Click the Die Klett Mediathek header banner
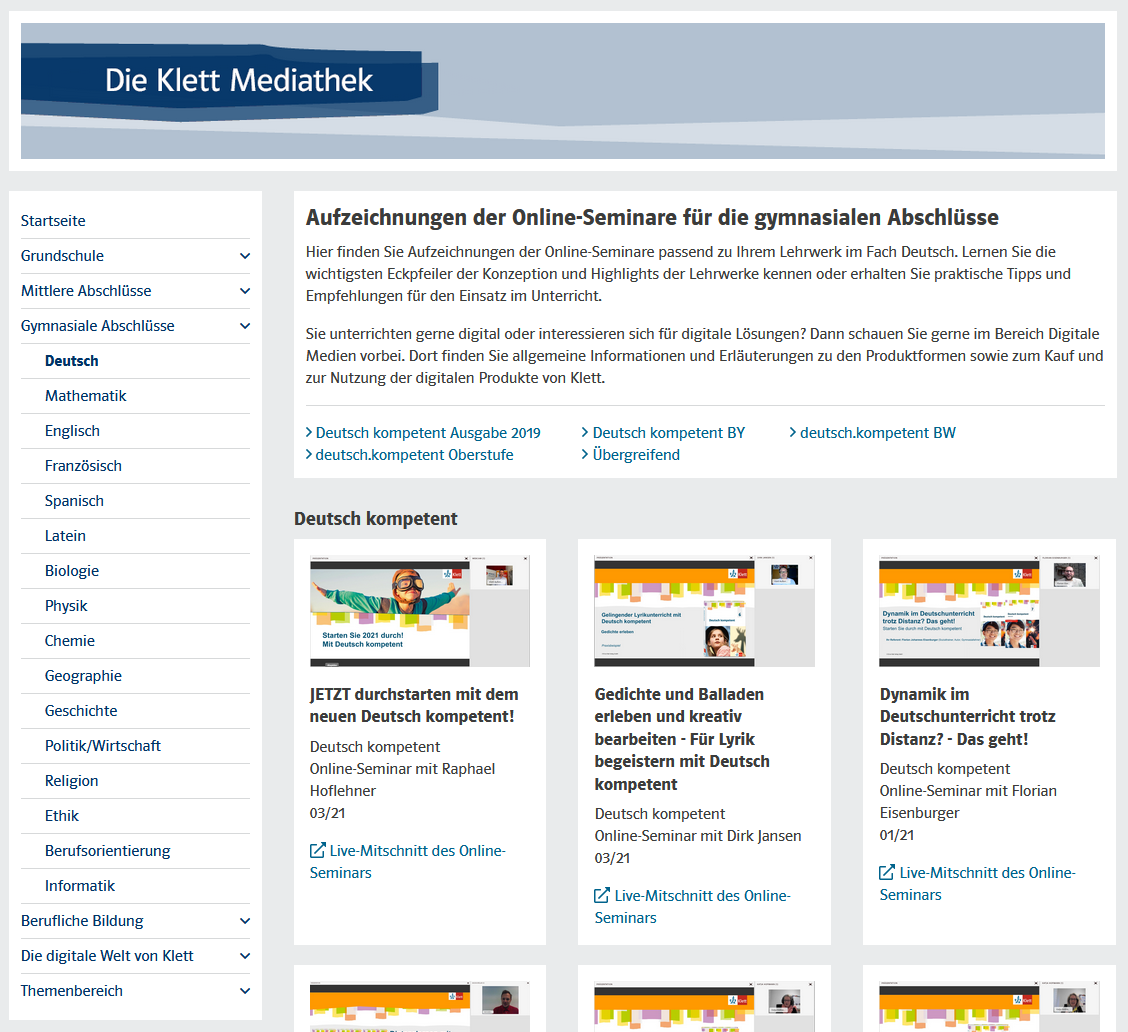This screenshot has height=1032, width=1128. point(563,91)
